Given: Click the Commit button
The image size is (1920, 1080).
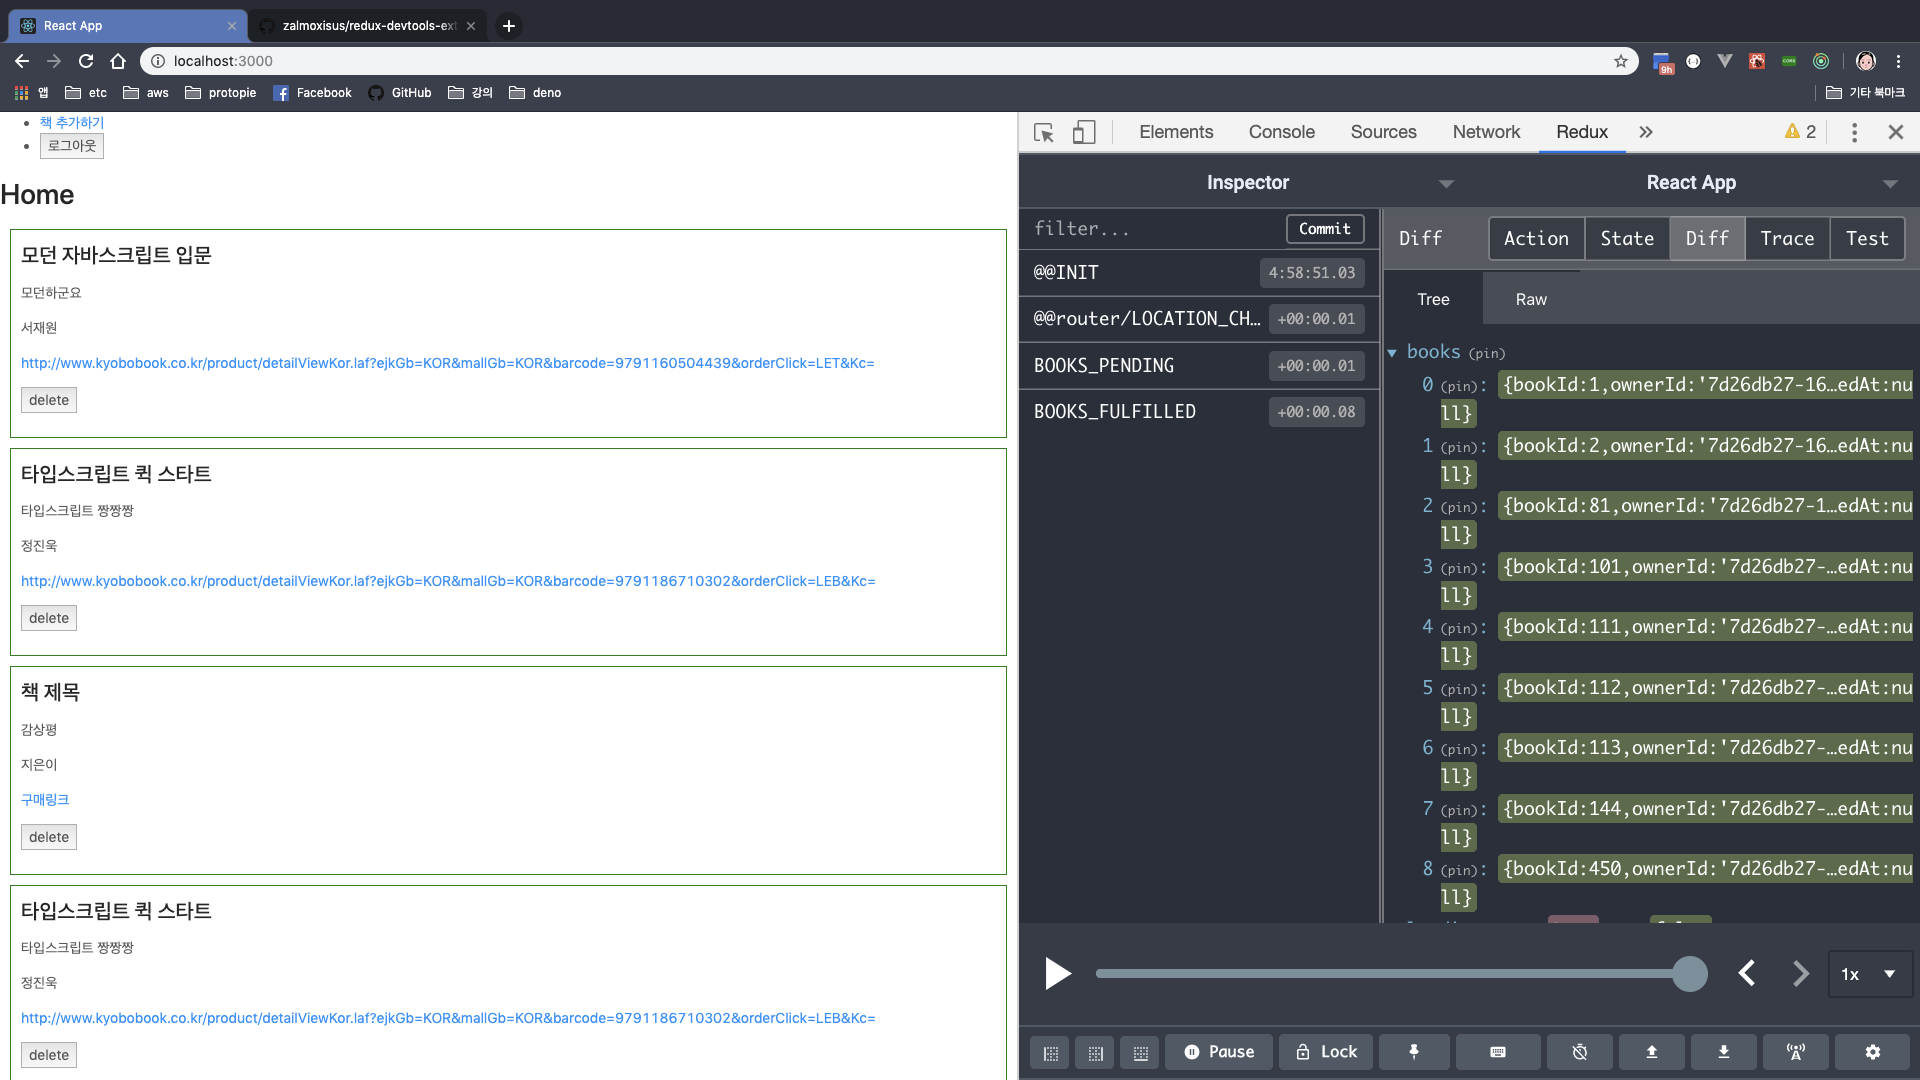Looking at the screenshot, I should point(1324,229).
